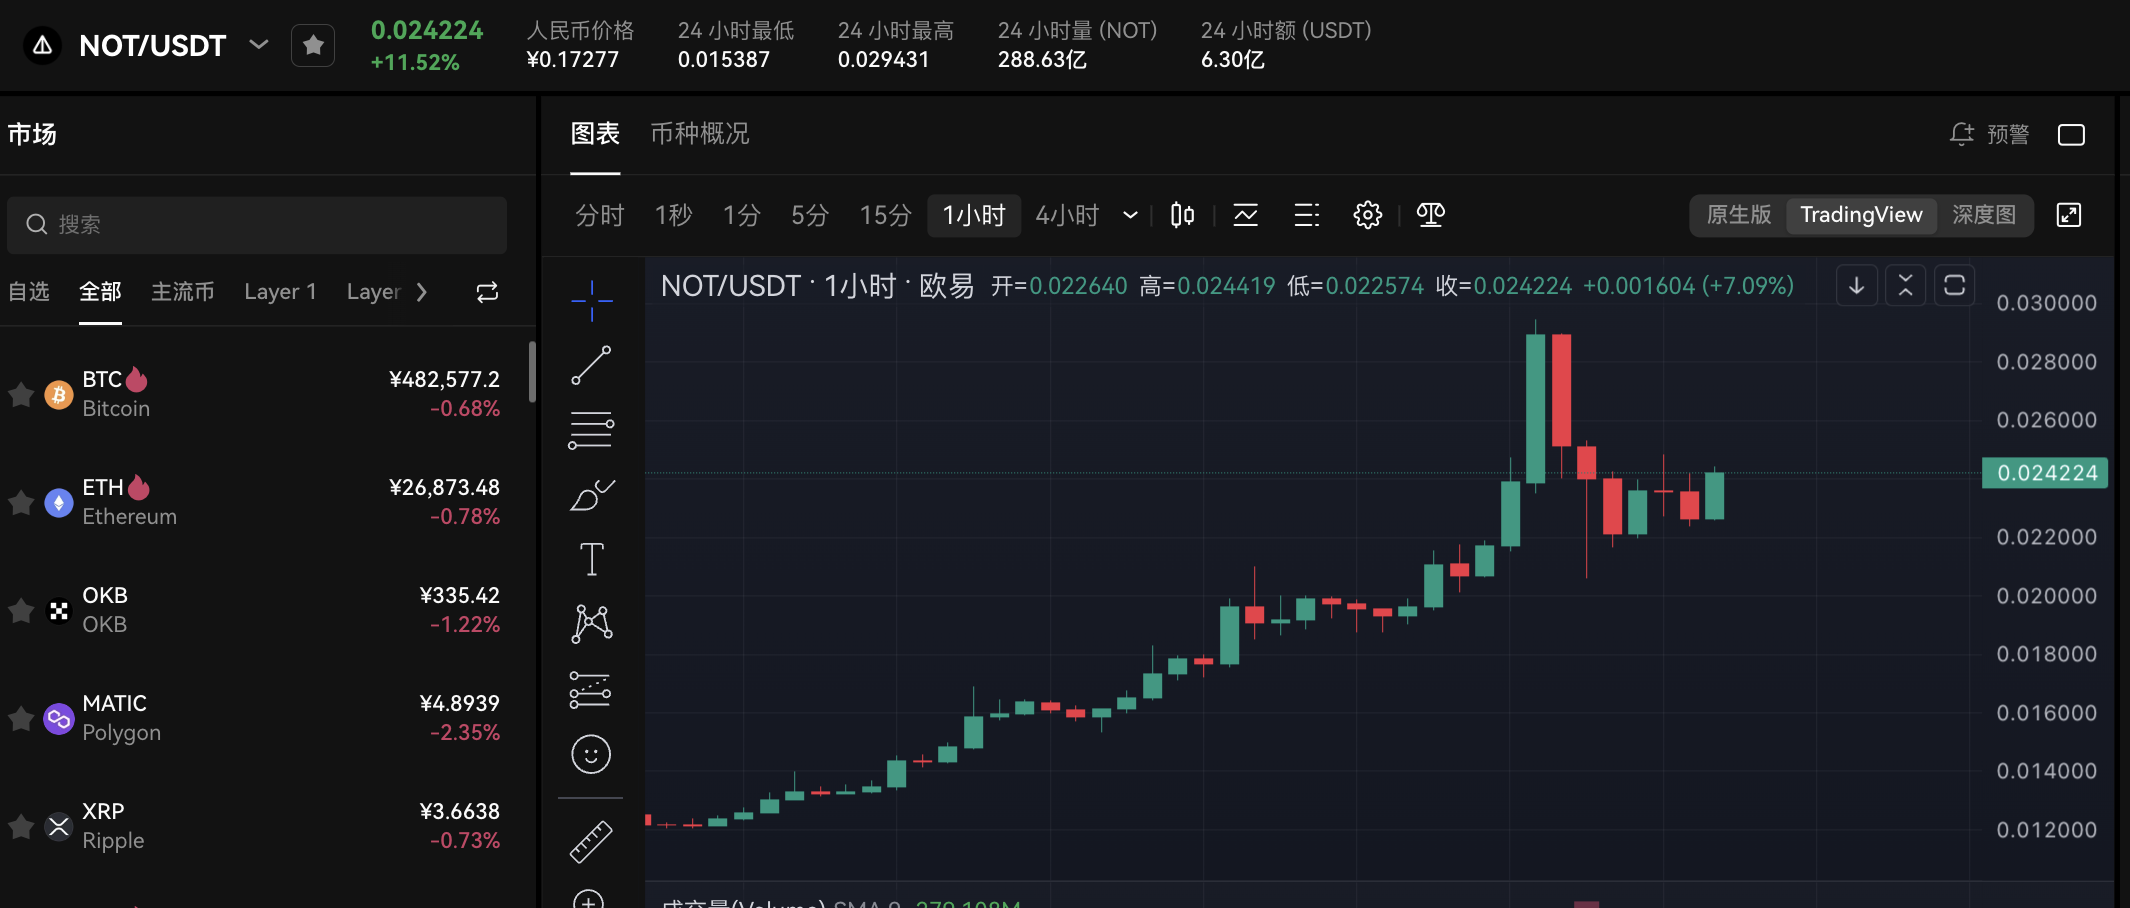Select the text annotation tool
This screenshot has height=908, width=2130.
tap(591, 559)
